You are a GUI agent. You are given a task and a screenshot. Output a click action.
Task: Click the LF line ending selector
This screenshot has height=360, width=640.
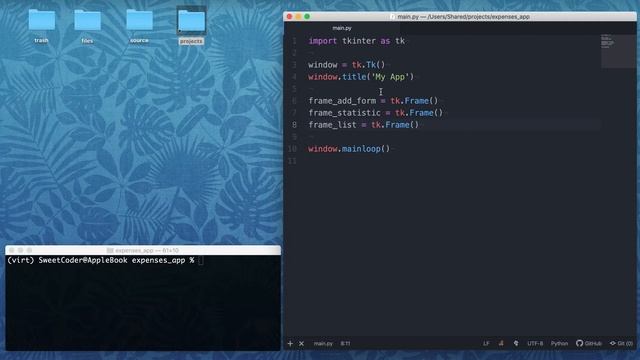click(486, 343)
